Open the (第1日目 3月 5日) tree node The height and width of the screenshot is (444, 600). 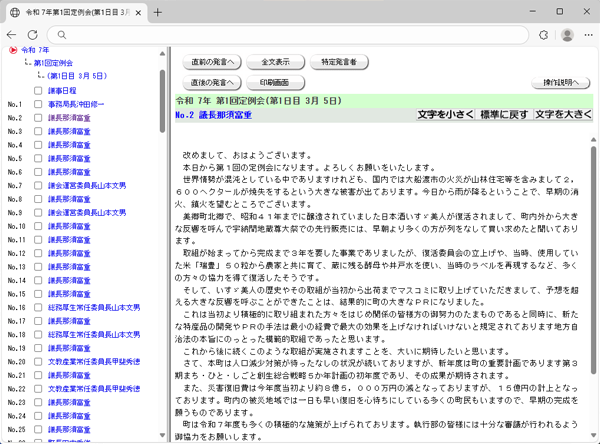point(77,76)
